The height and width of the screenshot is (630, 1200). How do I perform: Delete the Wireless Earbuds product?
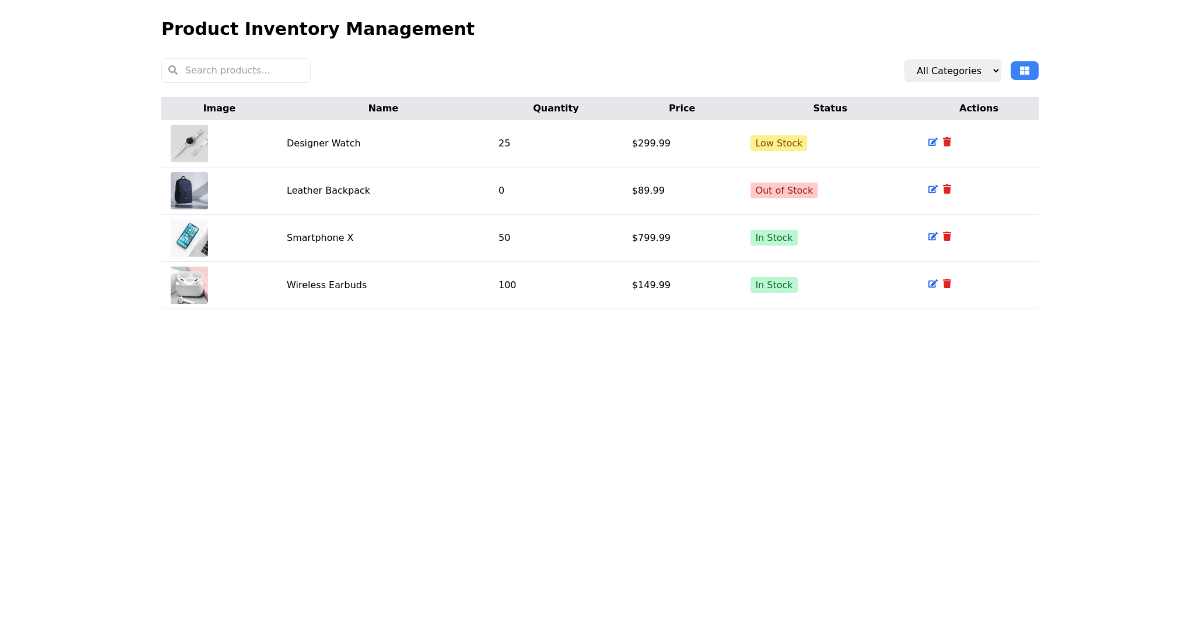pos(946,283)
